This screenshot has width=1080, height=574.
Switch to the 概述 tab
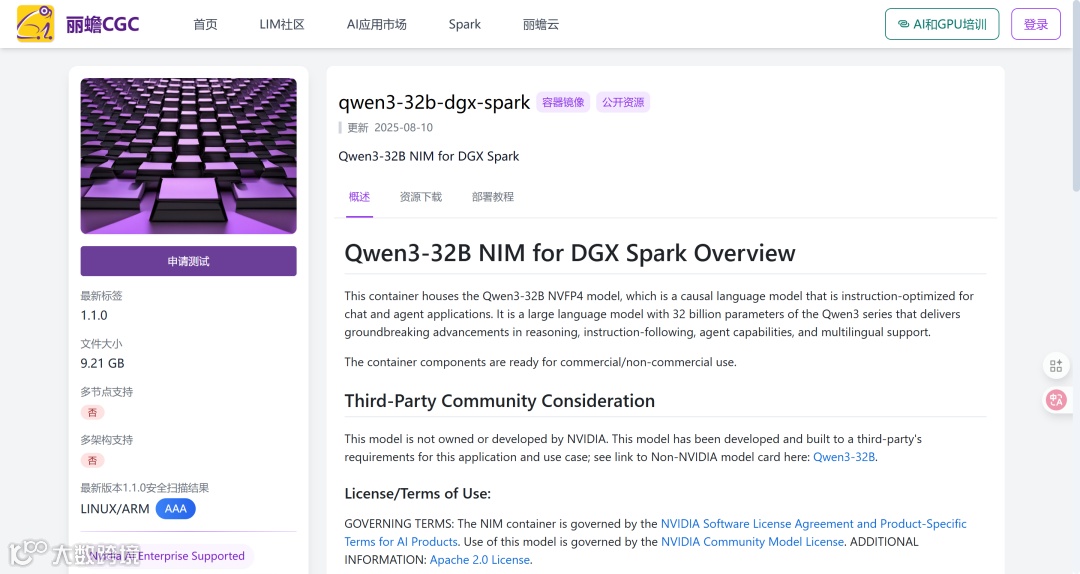pyautogui.click(x=360, y=197)
